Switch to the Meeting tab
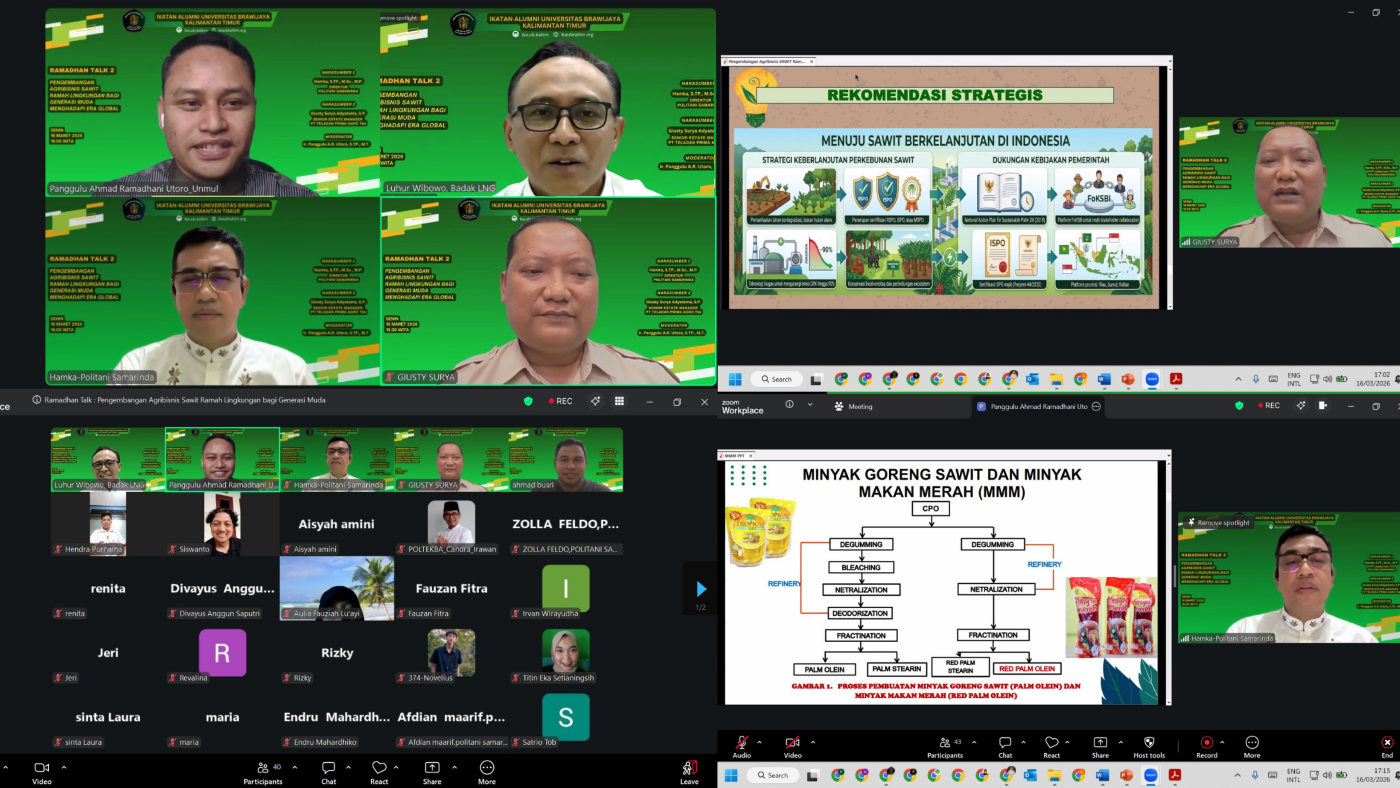 pyautogui.click(x=859, y=407)
